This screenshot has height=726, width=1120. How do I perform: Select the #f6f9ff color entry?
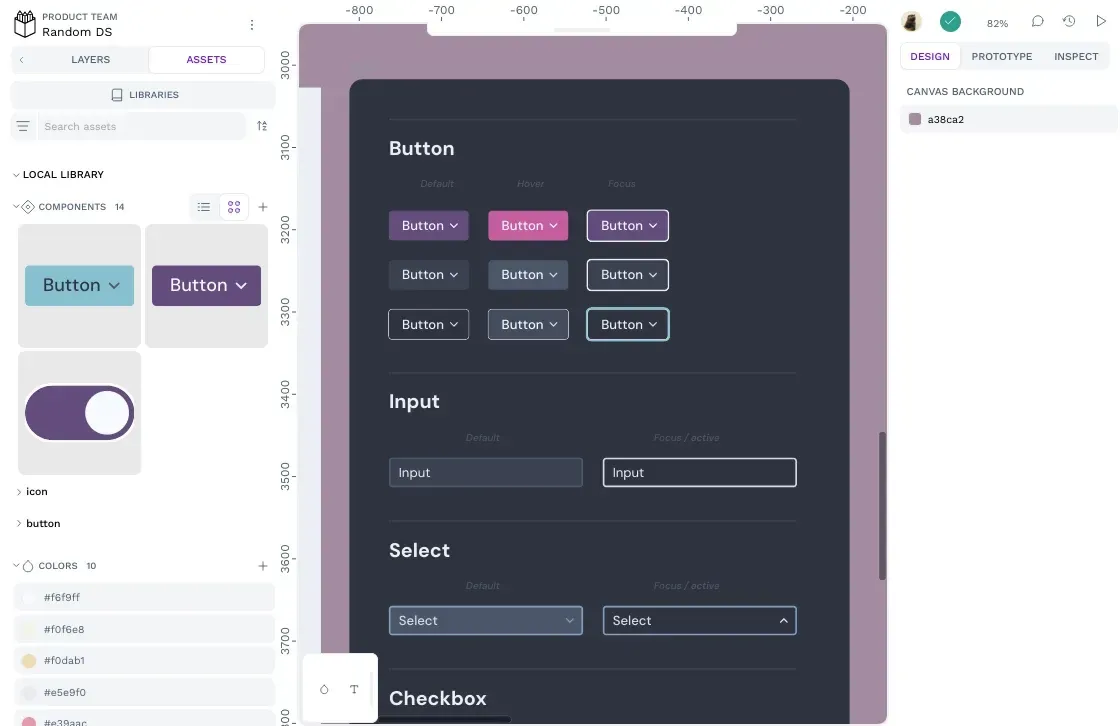144,597
